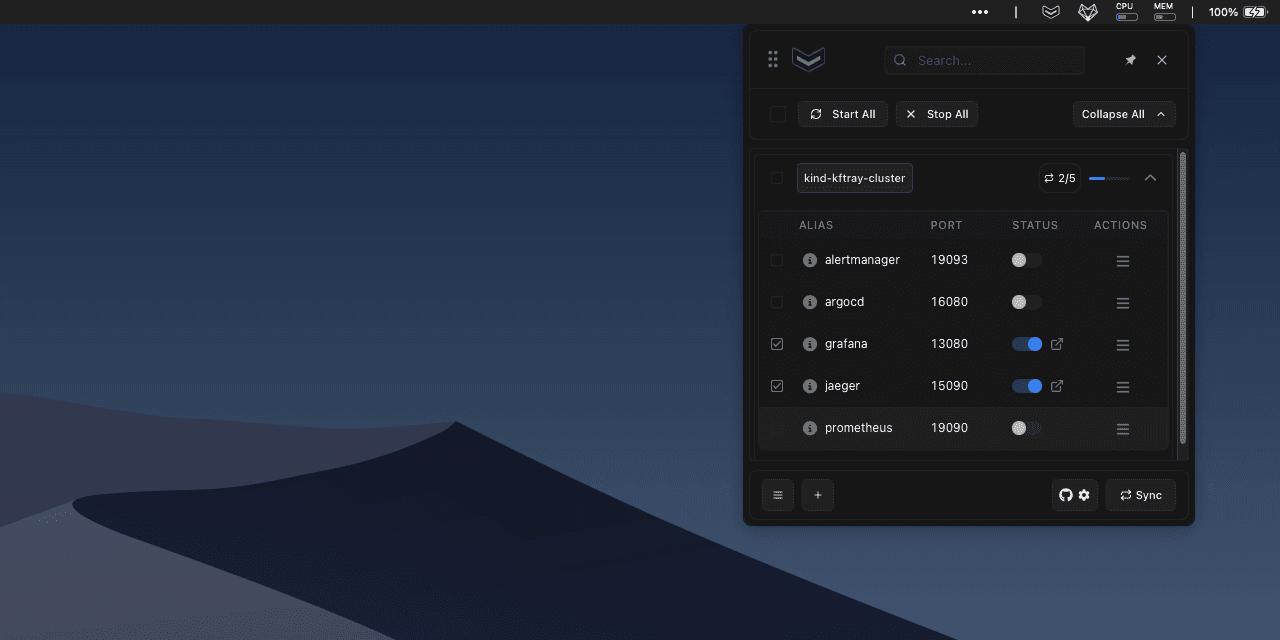Click the argocd alias text

tap(844, 302)
